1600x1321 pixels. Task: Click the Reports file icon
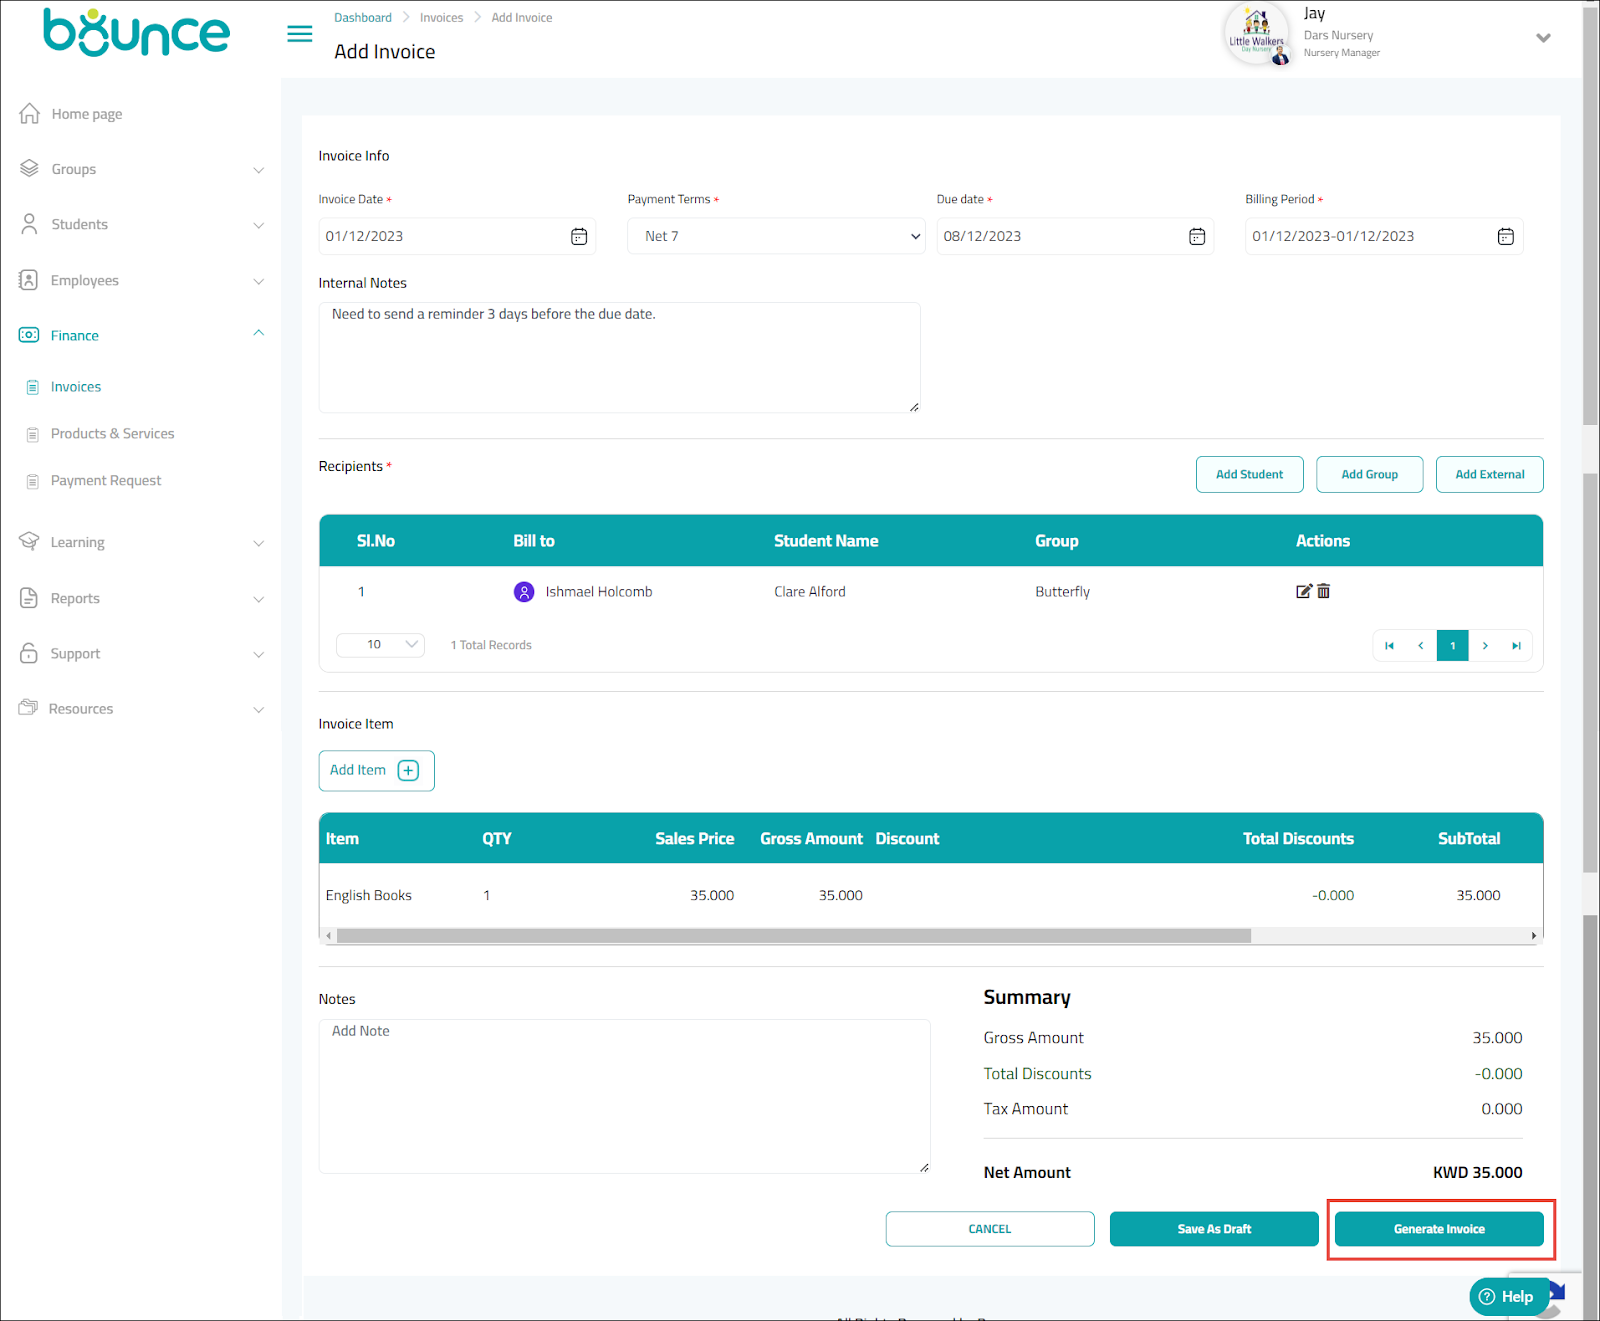pos(29,598)
